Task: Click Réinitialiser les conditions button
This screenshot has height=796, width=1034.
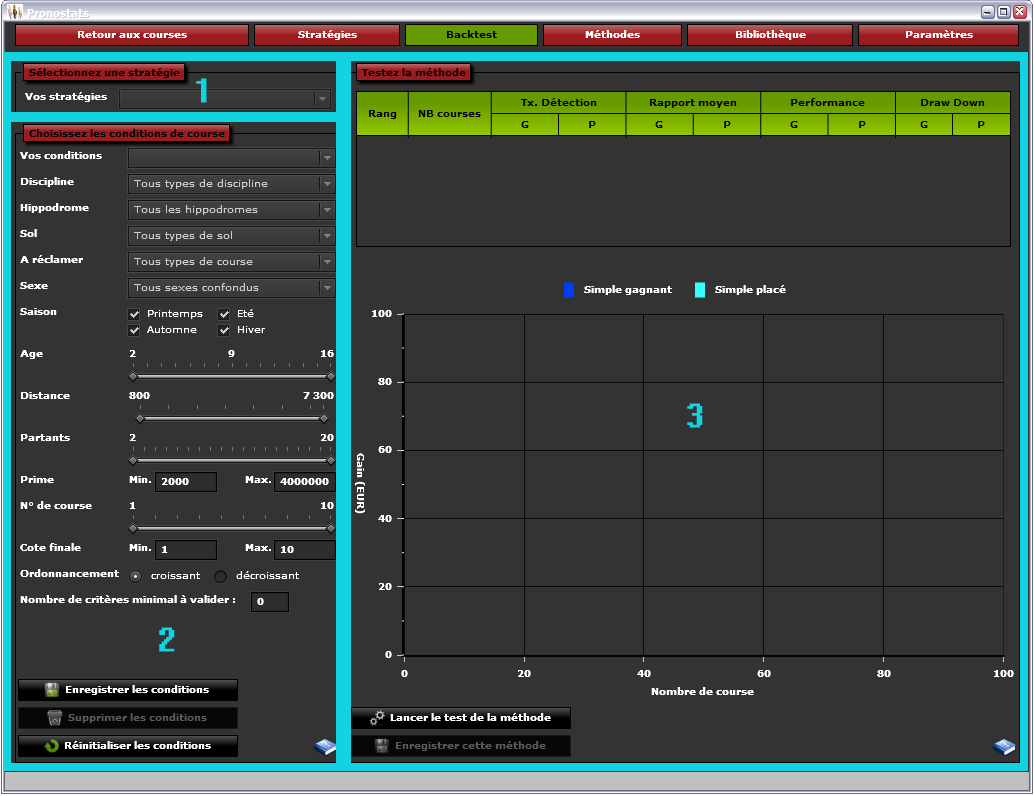Action: tap(128, 746)
